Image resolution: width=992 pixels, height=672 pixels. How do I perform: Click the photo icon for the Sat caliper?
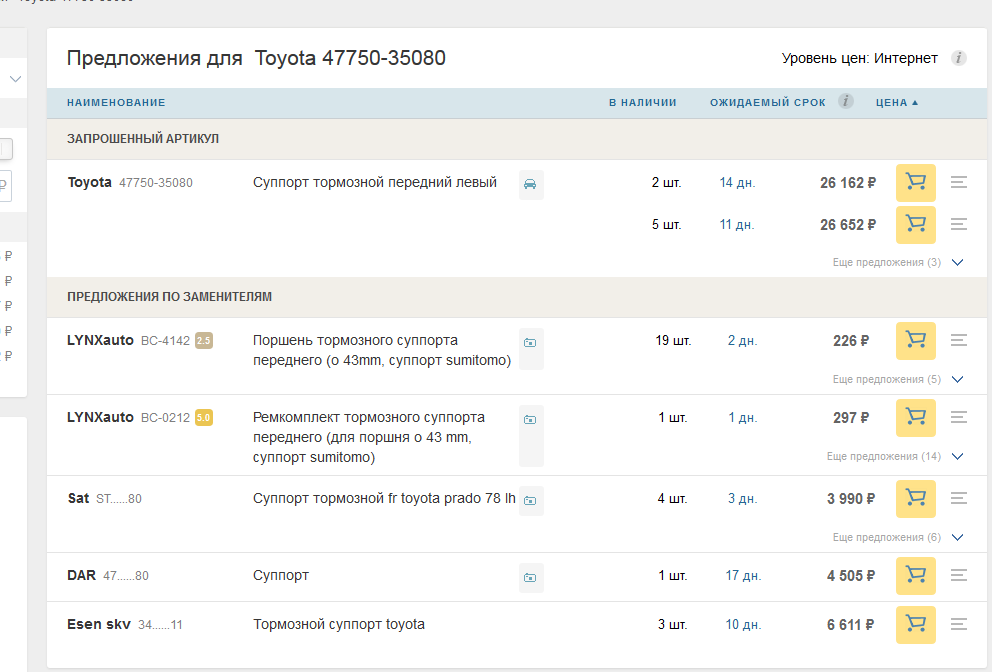[531, 501]
